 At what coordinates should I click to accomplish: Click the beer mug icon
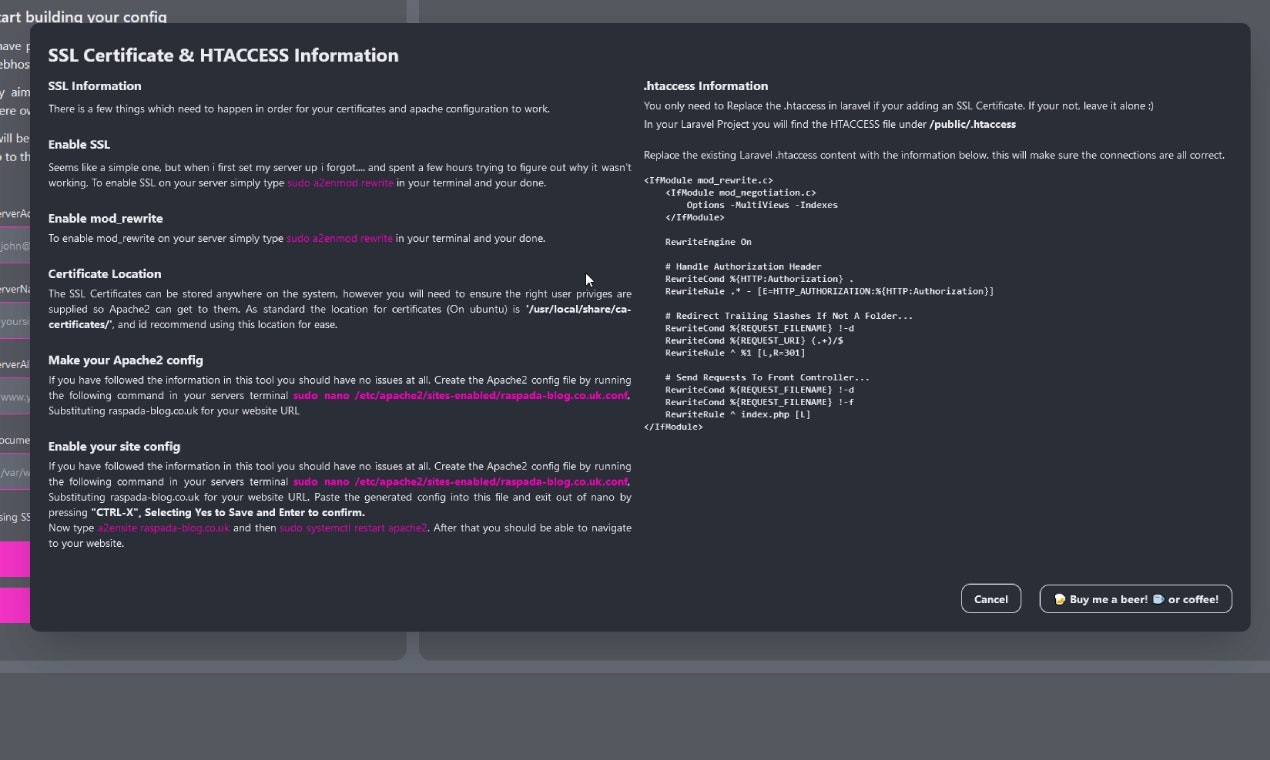(x=1059, y=599)
